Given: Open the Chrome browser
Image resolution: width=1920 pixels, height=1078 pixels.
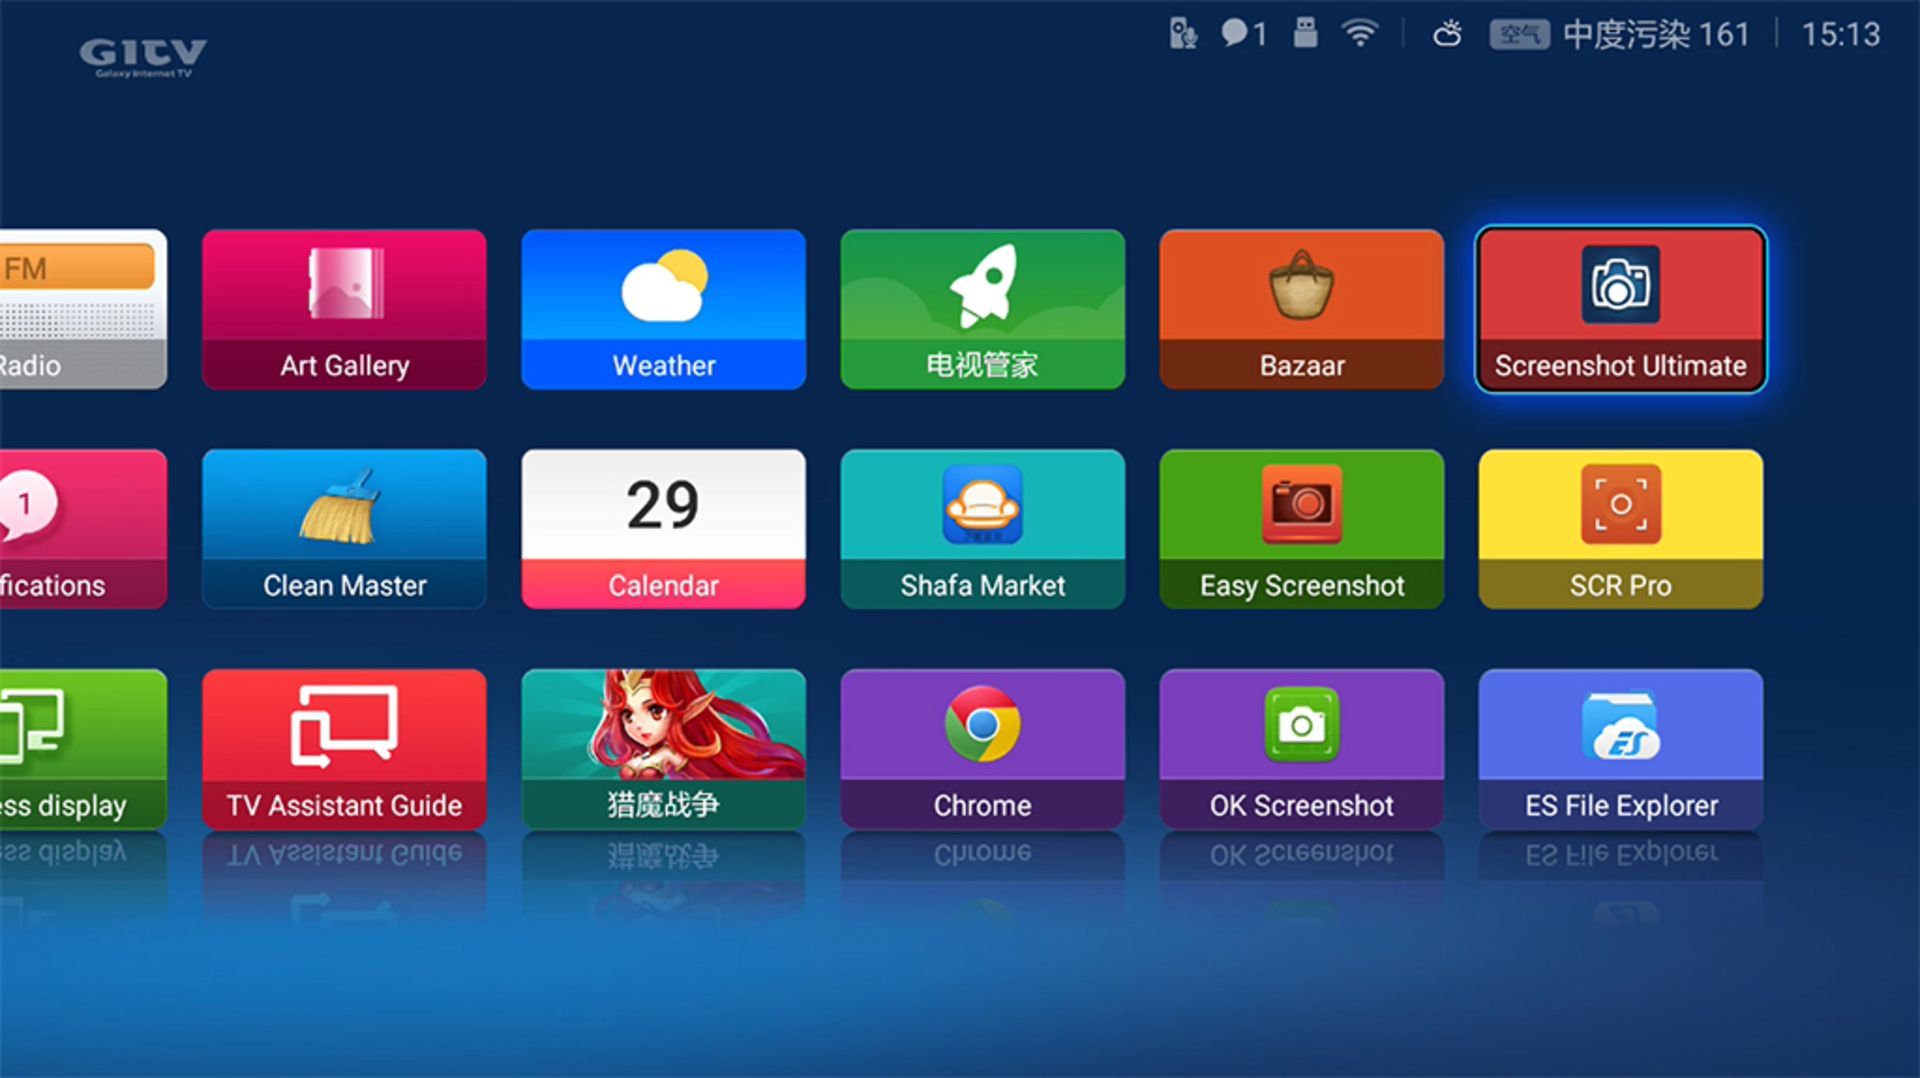Looking at the screenshot, I should (x=982, y=748).
